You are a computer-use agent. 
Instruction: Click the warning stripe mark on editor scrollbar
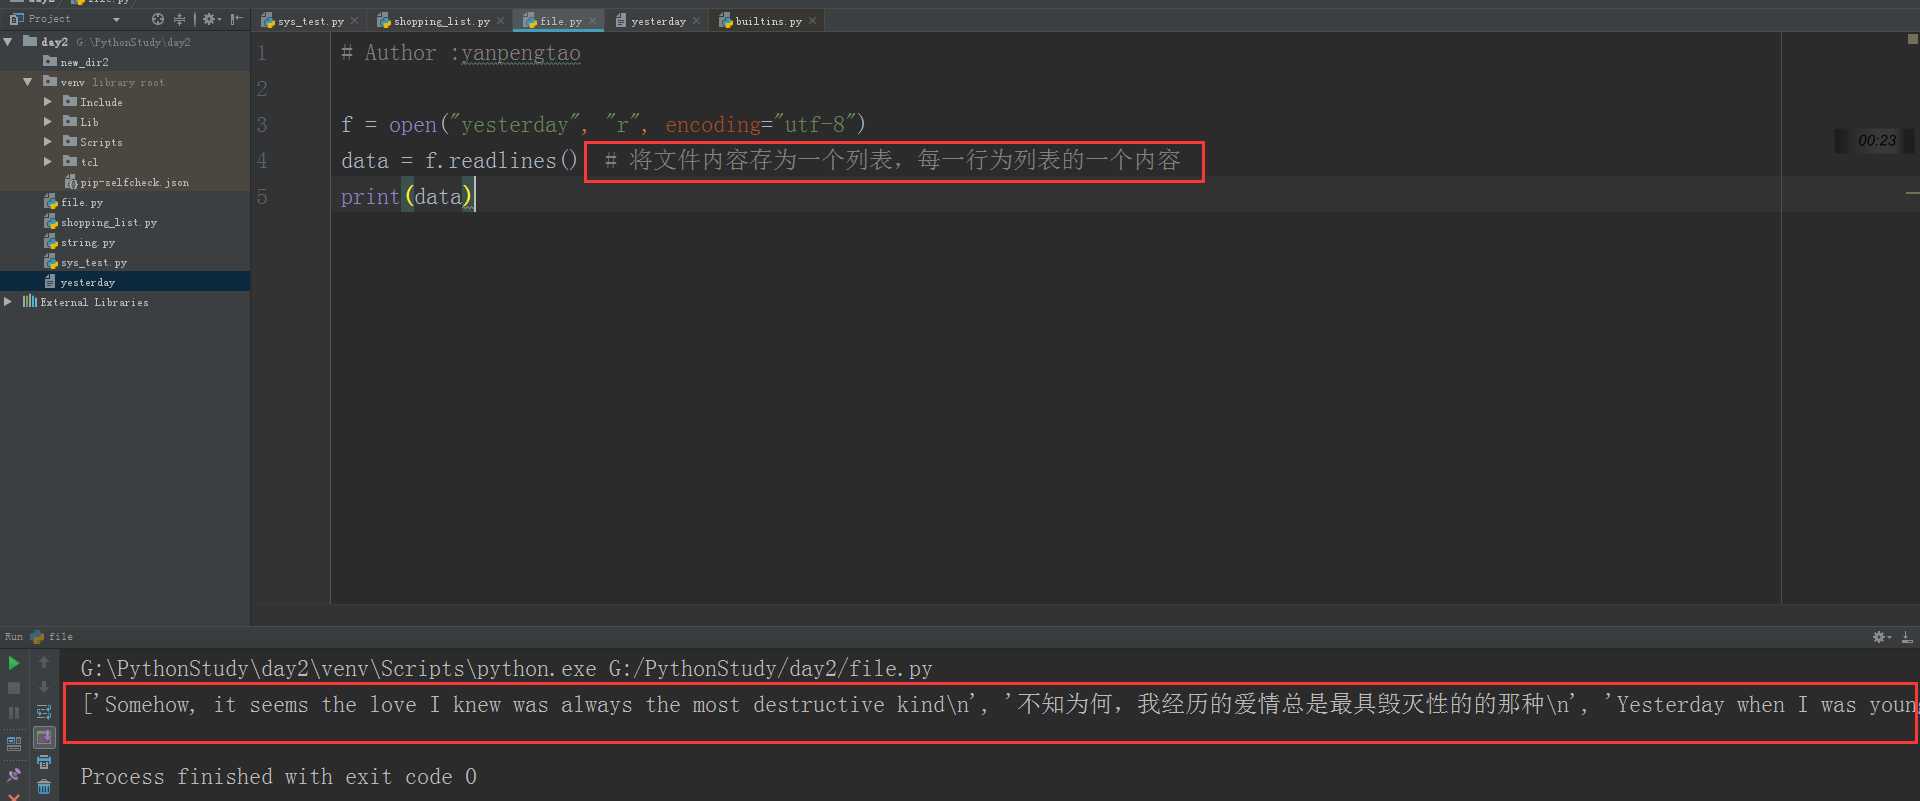pos(1912,192)
